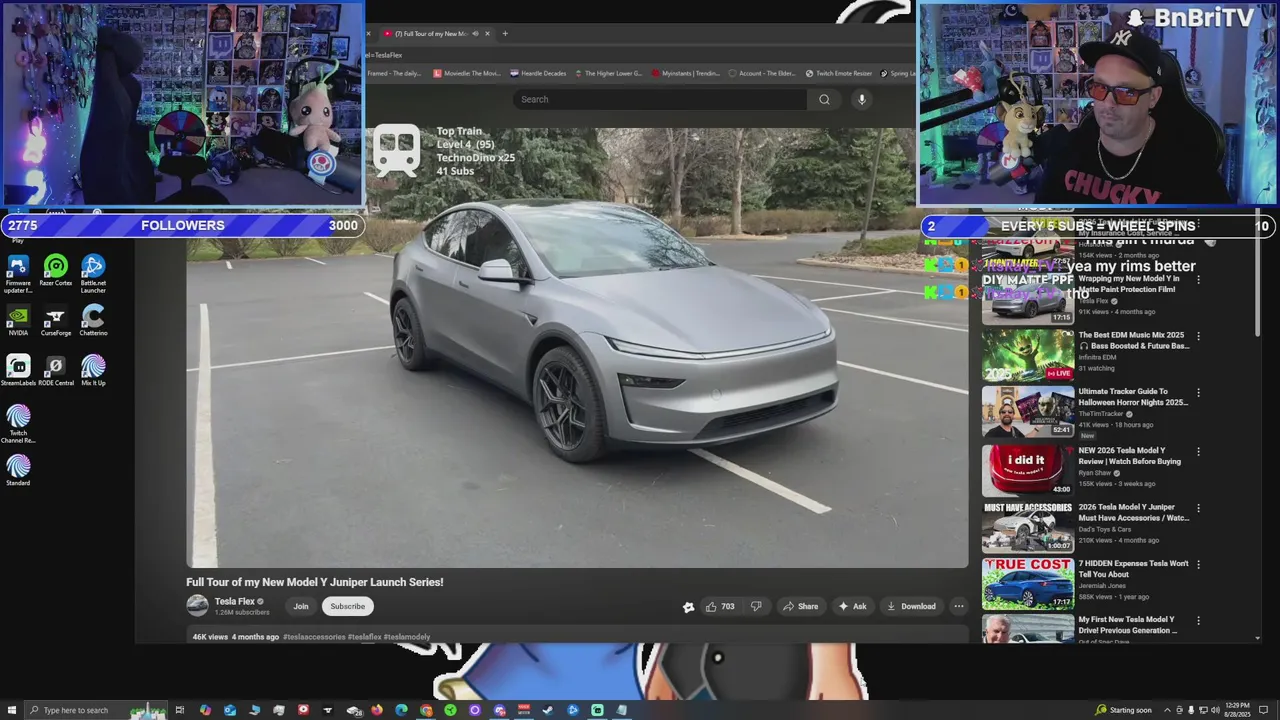
Task: Open the NVIDIA desktop shortcut
Action: (18, 320)
